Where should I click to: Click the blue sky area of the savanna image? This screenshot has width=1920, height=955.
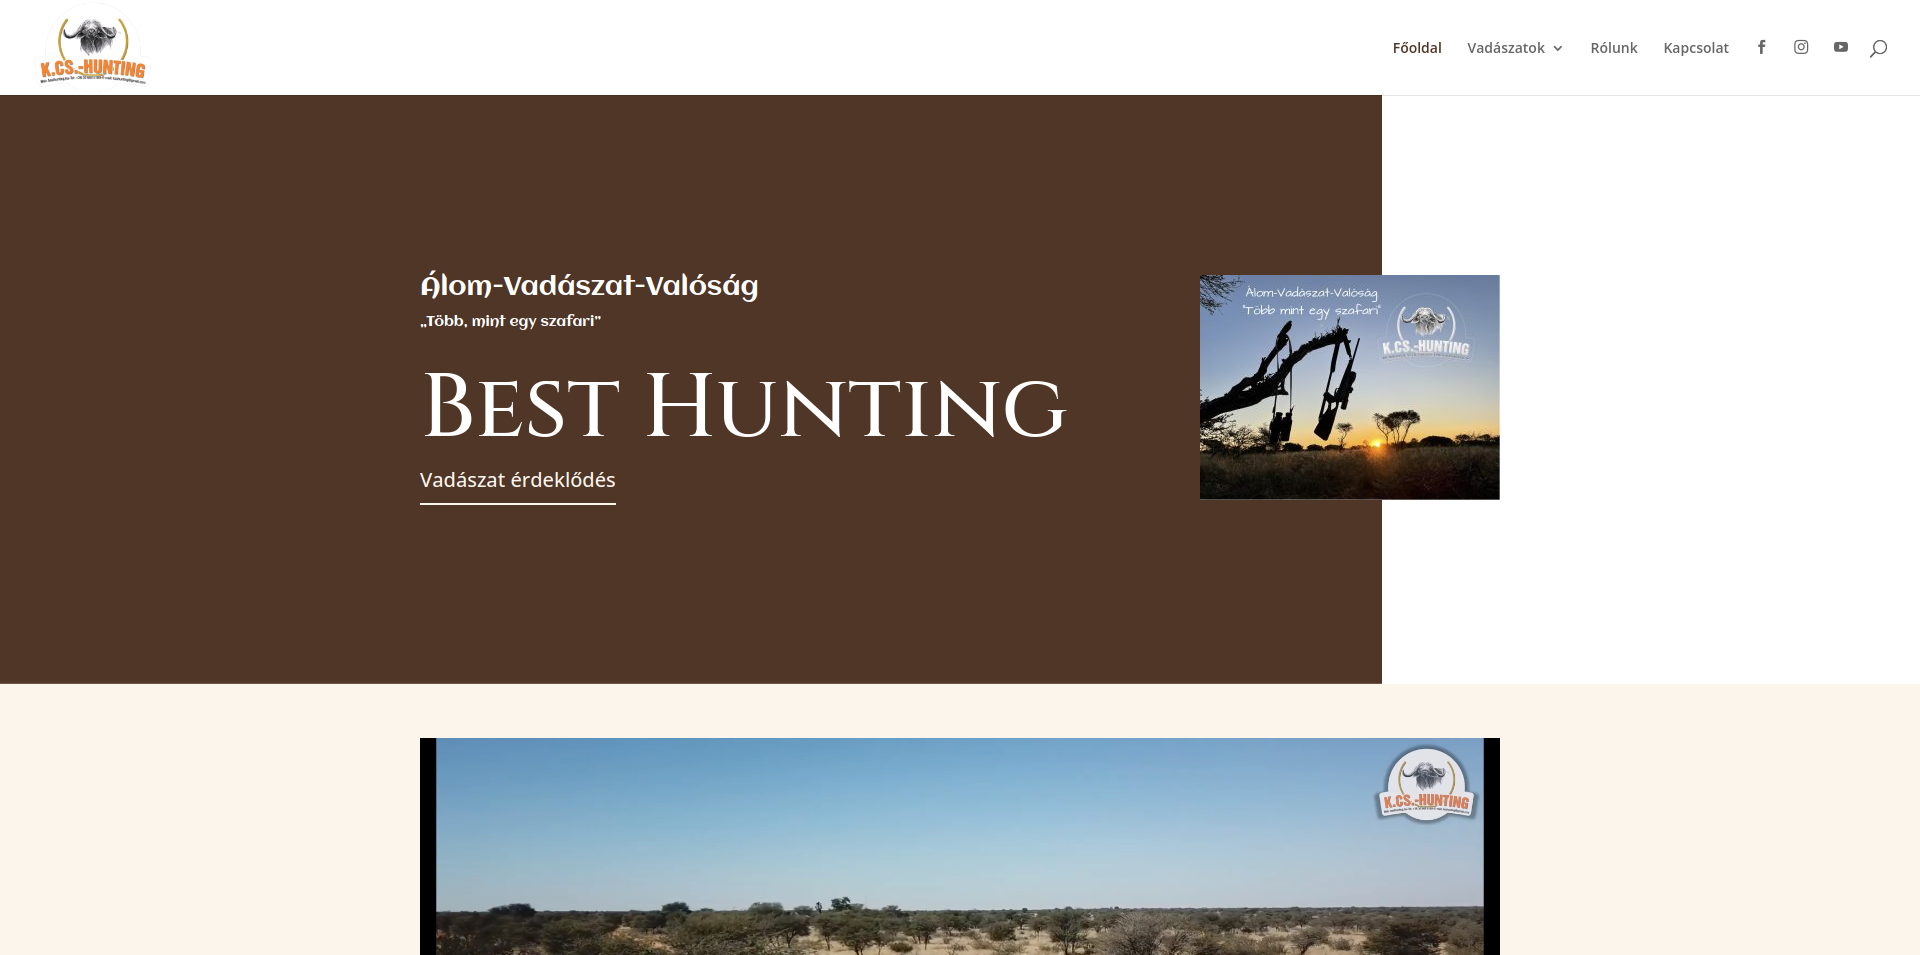pyautogui.click(x=900, y=810)
